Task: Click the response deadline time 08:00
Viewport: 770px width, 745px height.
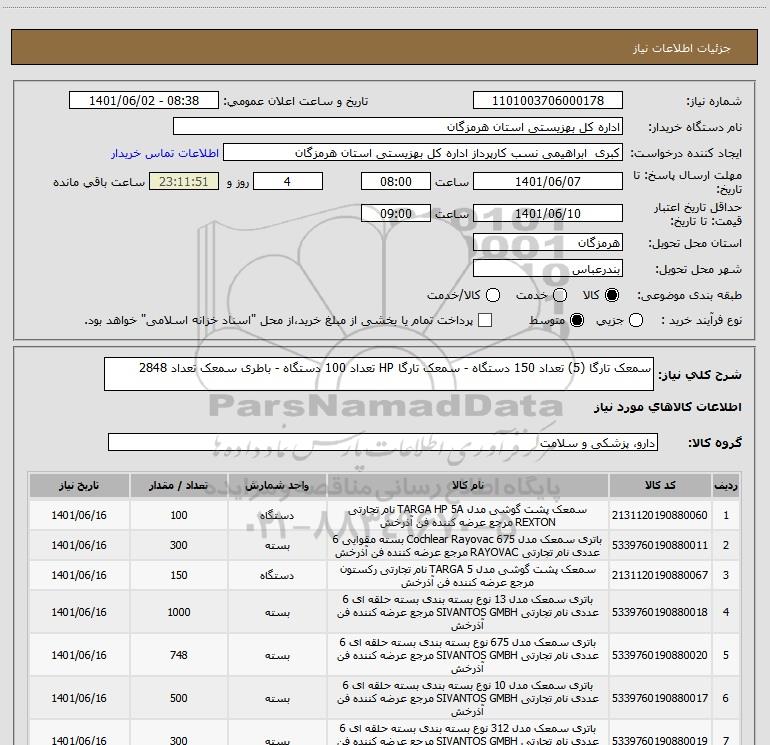Action: coord(396,181)
